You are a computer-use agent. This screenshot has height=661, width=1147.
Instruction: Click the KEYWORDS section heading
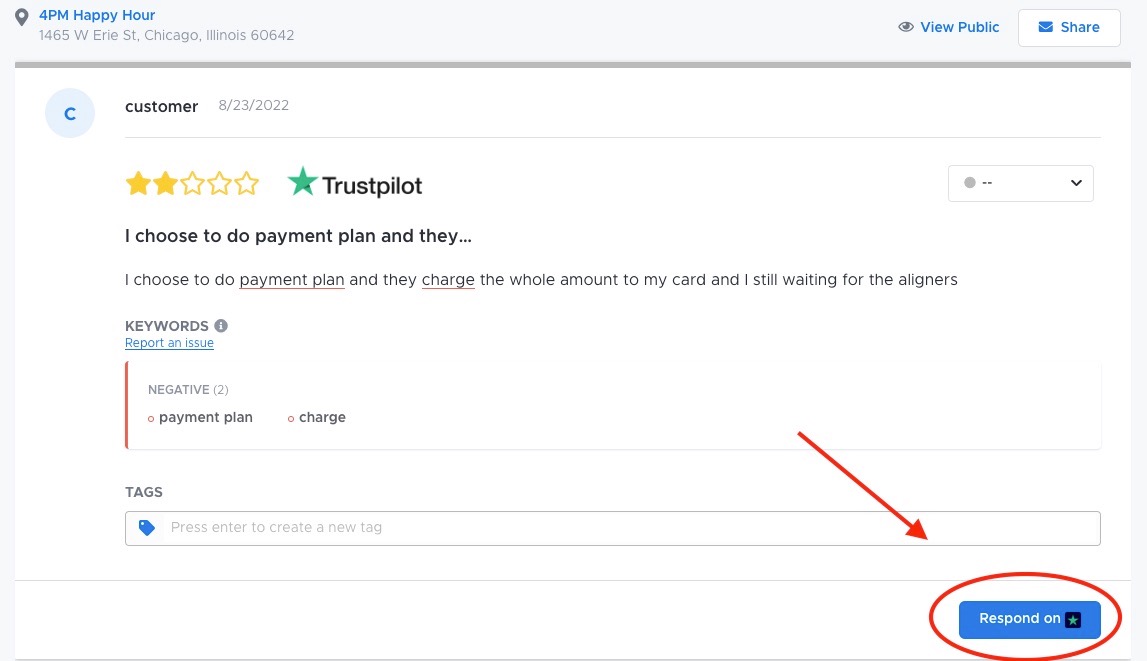click(167, 326)
